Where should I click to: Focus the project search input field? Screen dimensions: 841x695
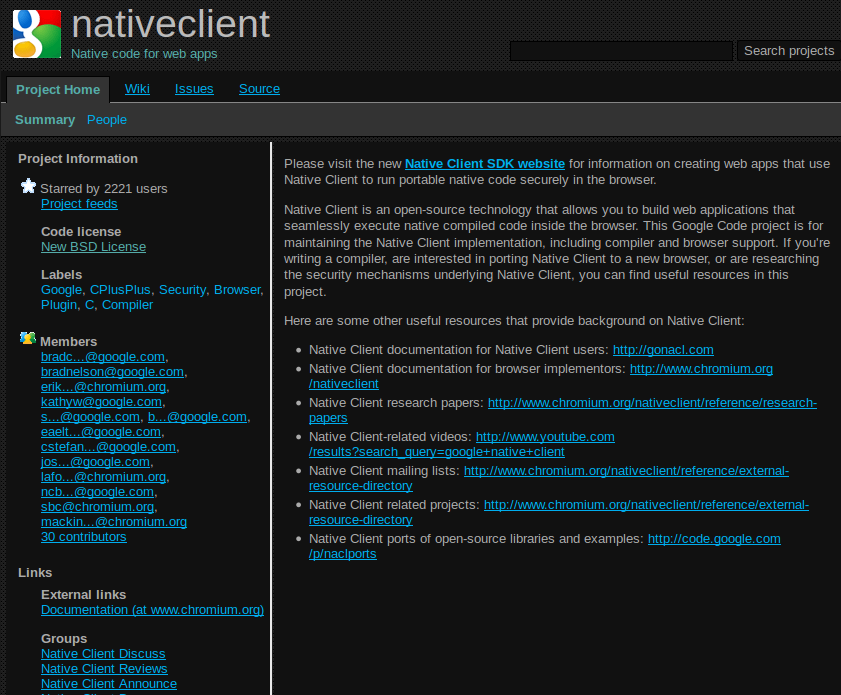click(x=621, y=51)
